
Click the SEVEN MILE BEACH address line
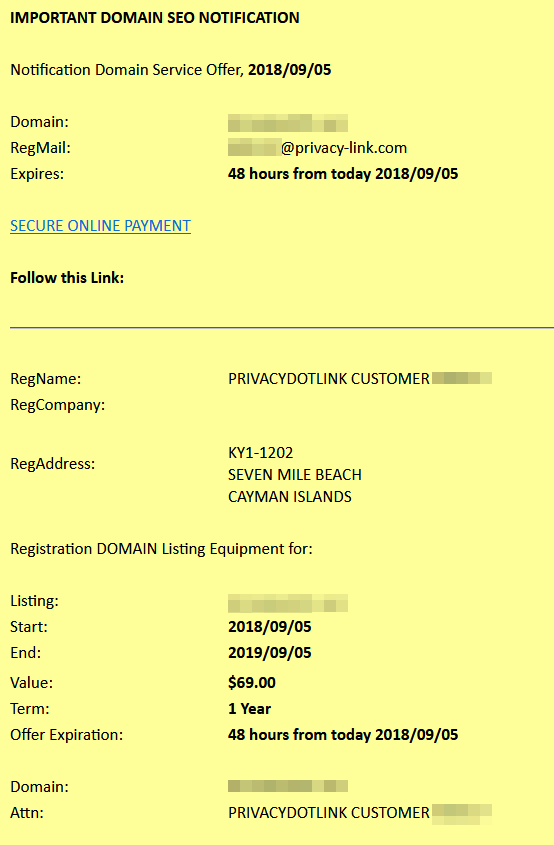coord(295,475)
